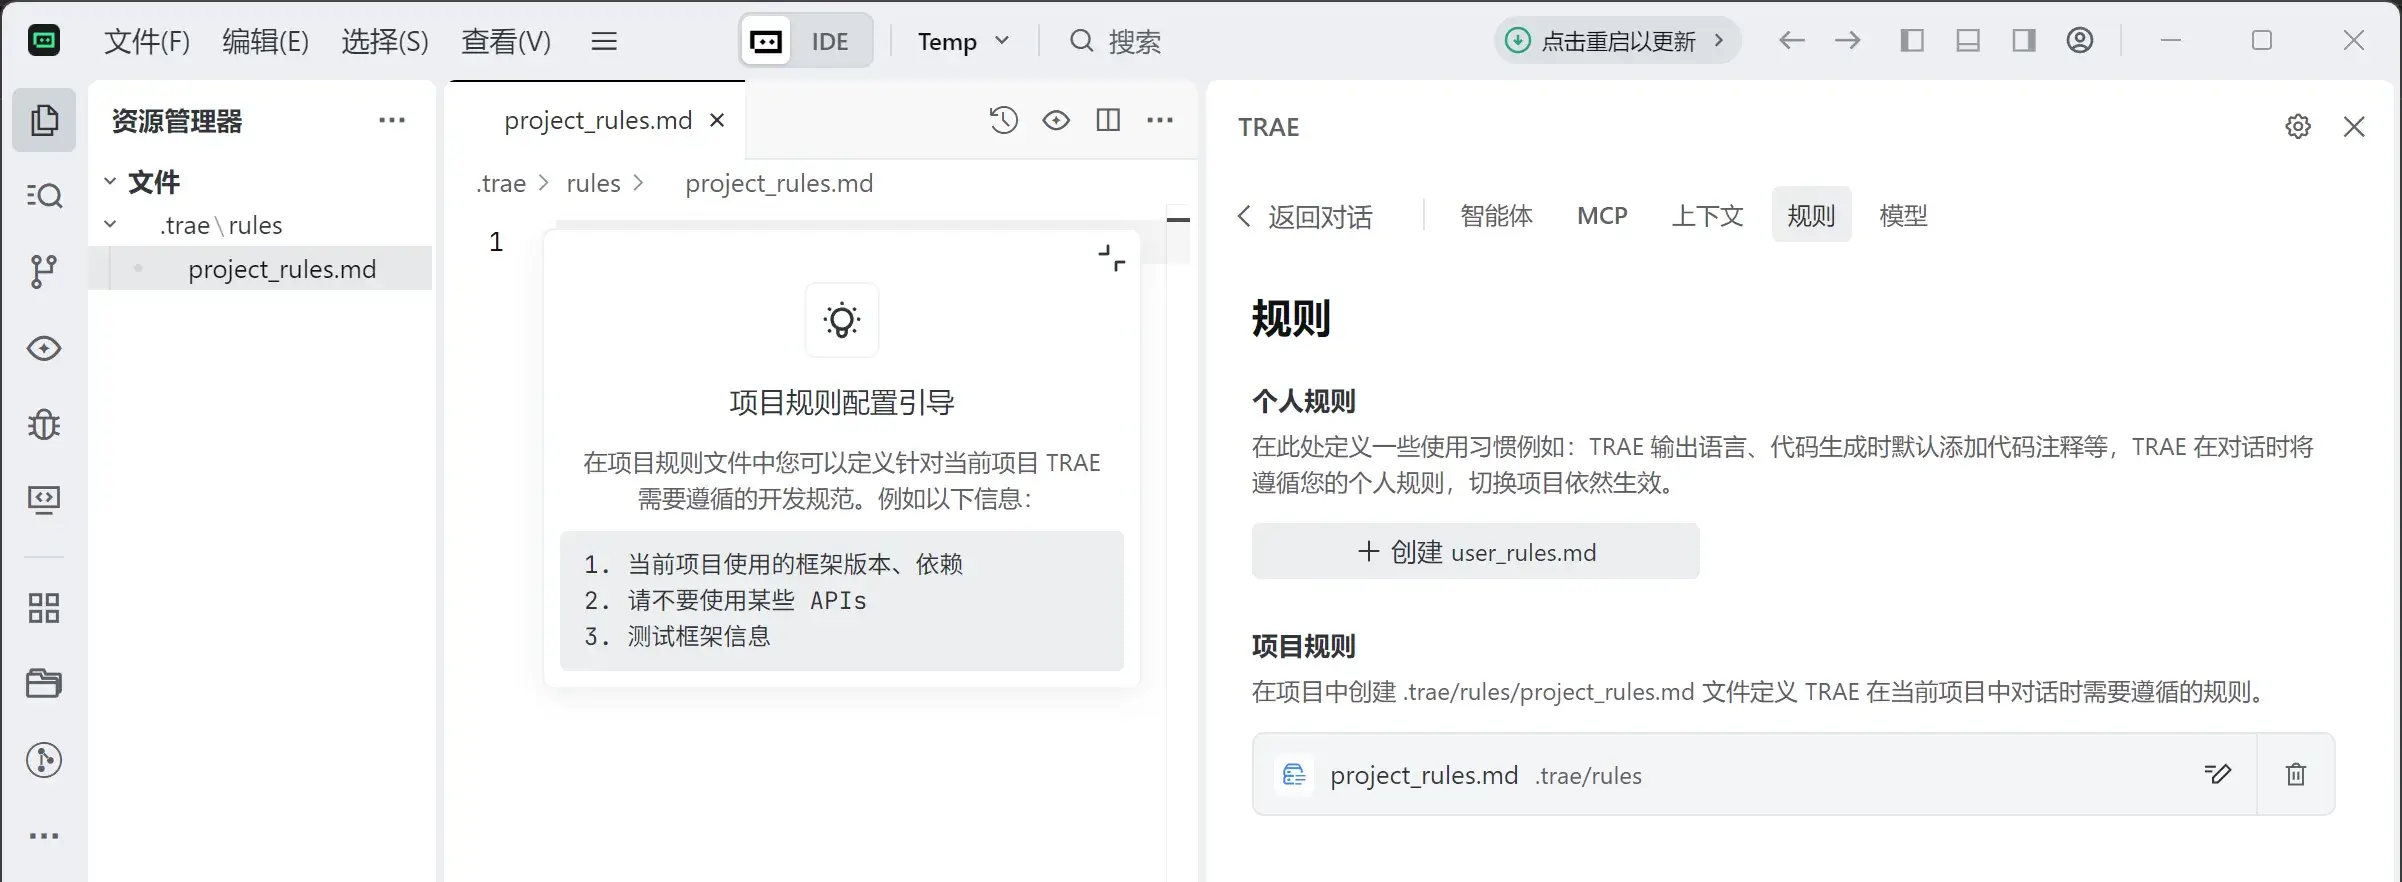2402x882 pixels.
Task: Close the project_rules.md editor tab
Action: click(x=717, y=120)
